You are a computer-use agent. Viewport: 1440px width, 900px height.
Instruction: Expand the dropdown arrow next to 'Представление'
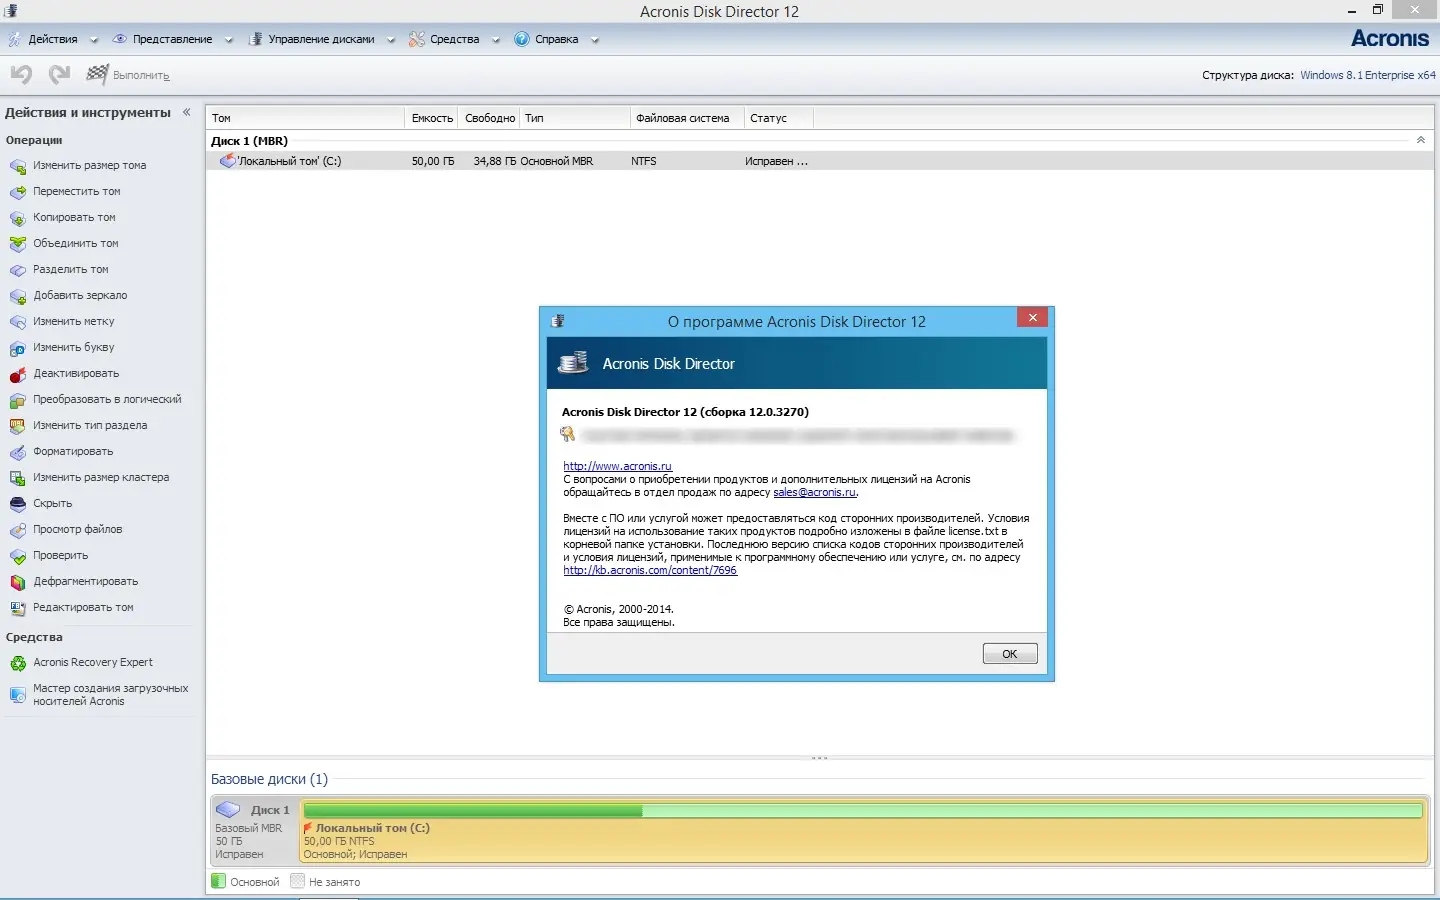pos(228,41)
